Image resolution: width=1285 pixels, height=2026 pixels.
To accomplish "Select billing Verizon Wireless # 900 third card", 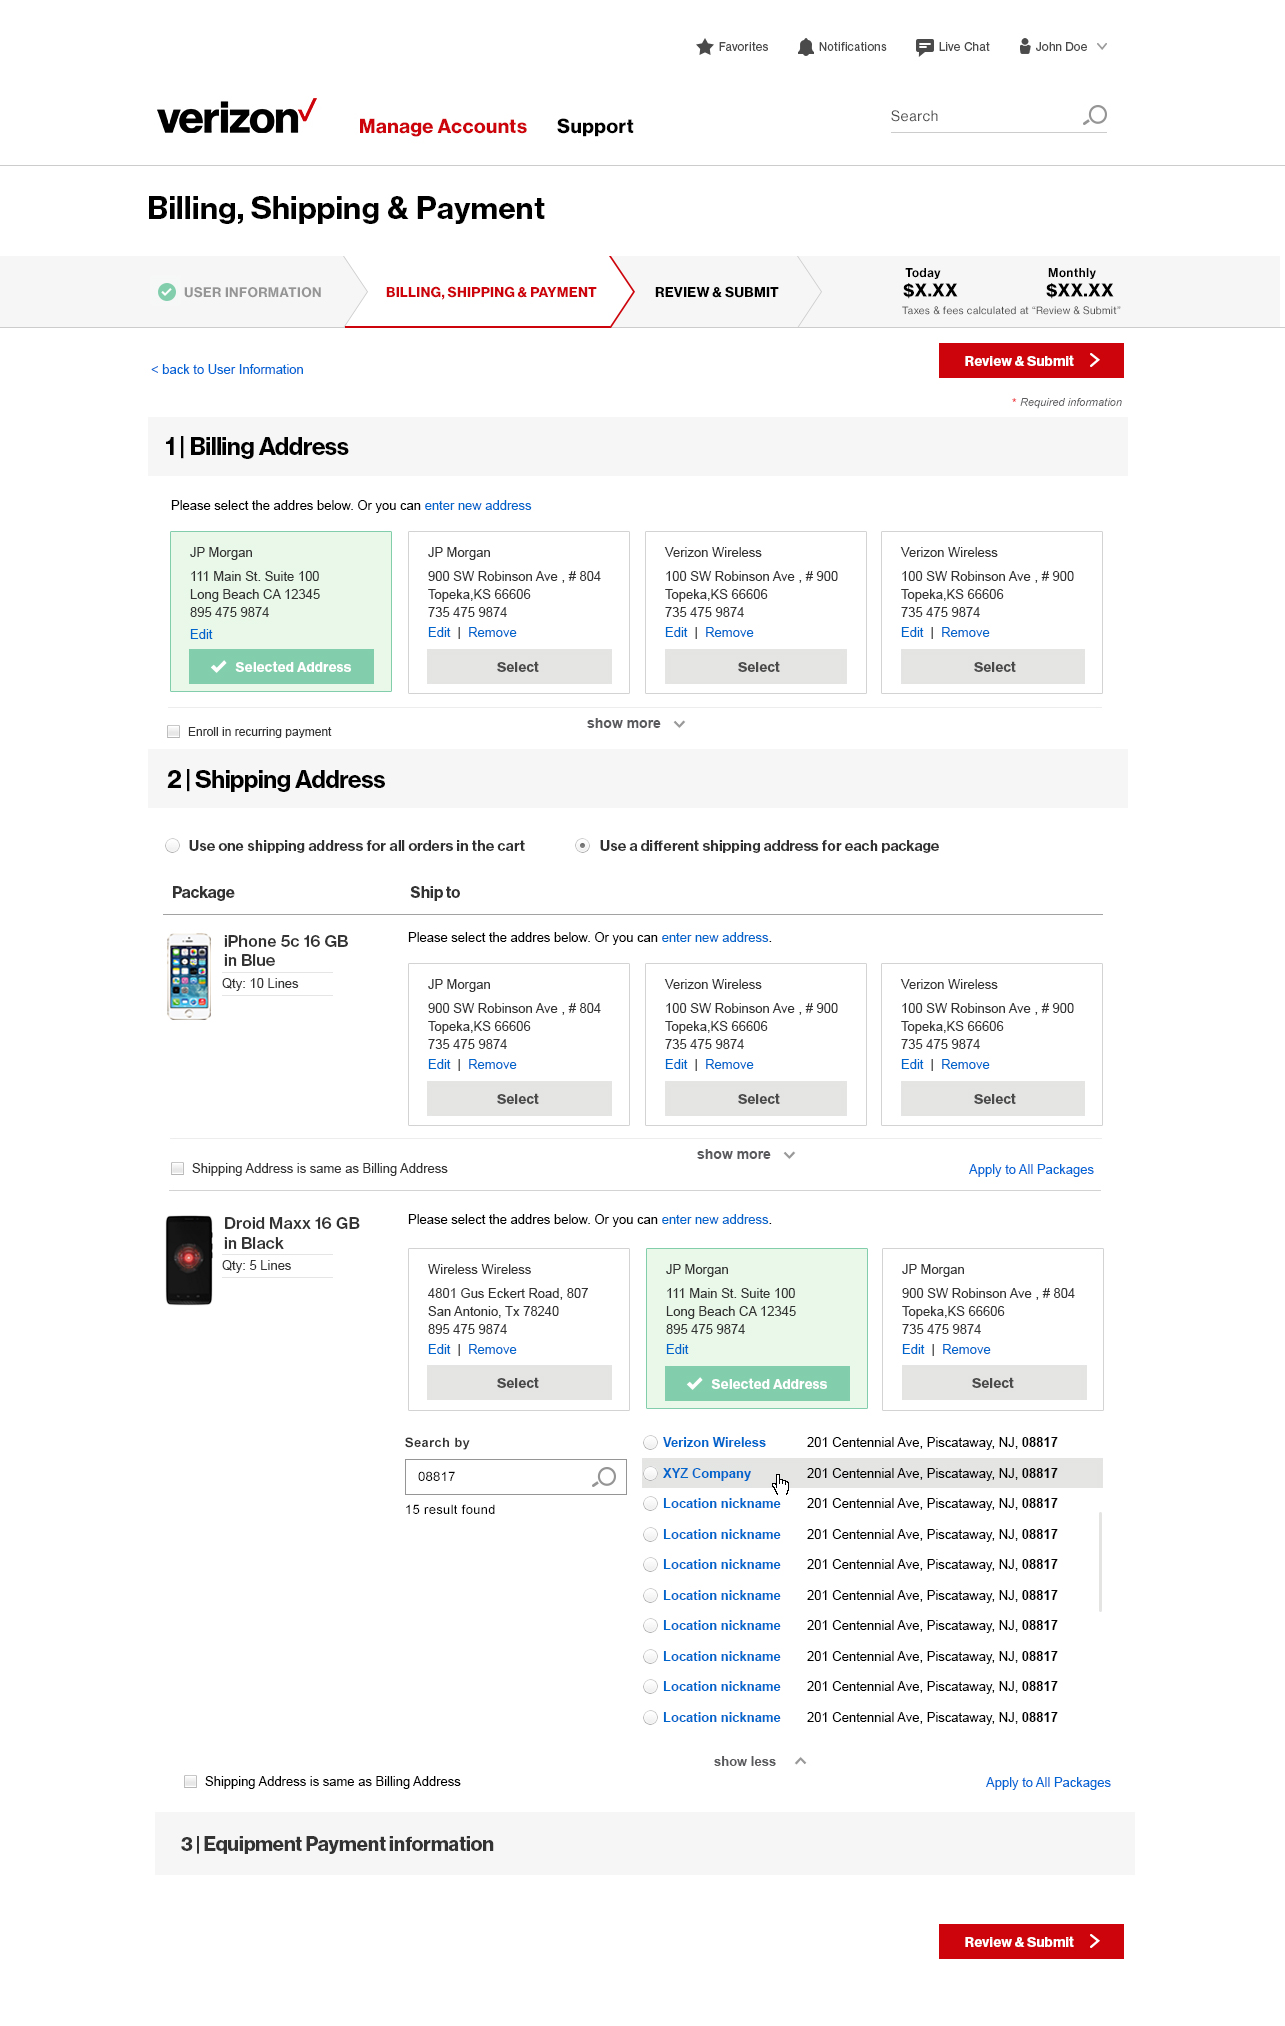I will 756,667.
